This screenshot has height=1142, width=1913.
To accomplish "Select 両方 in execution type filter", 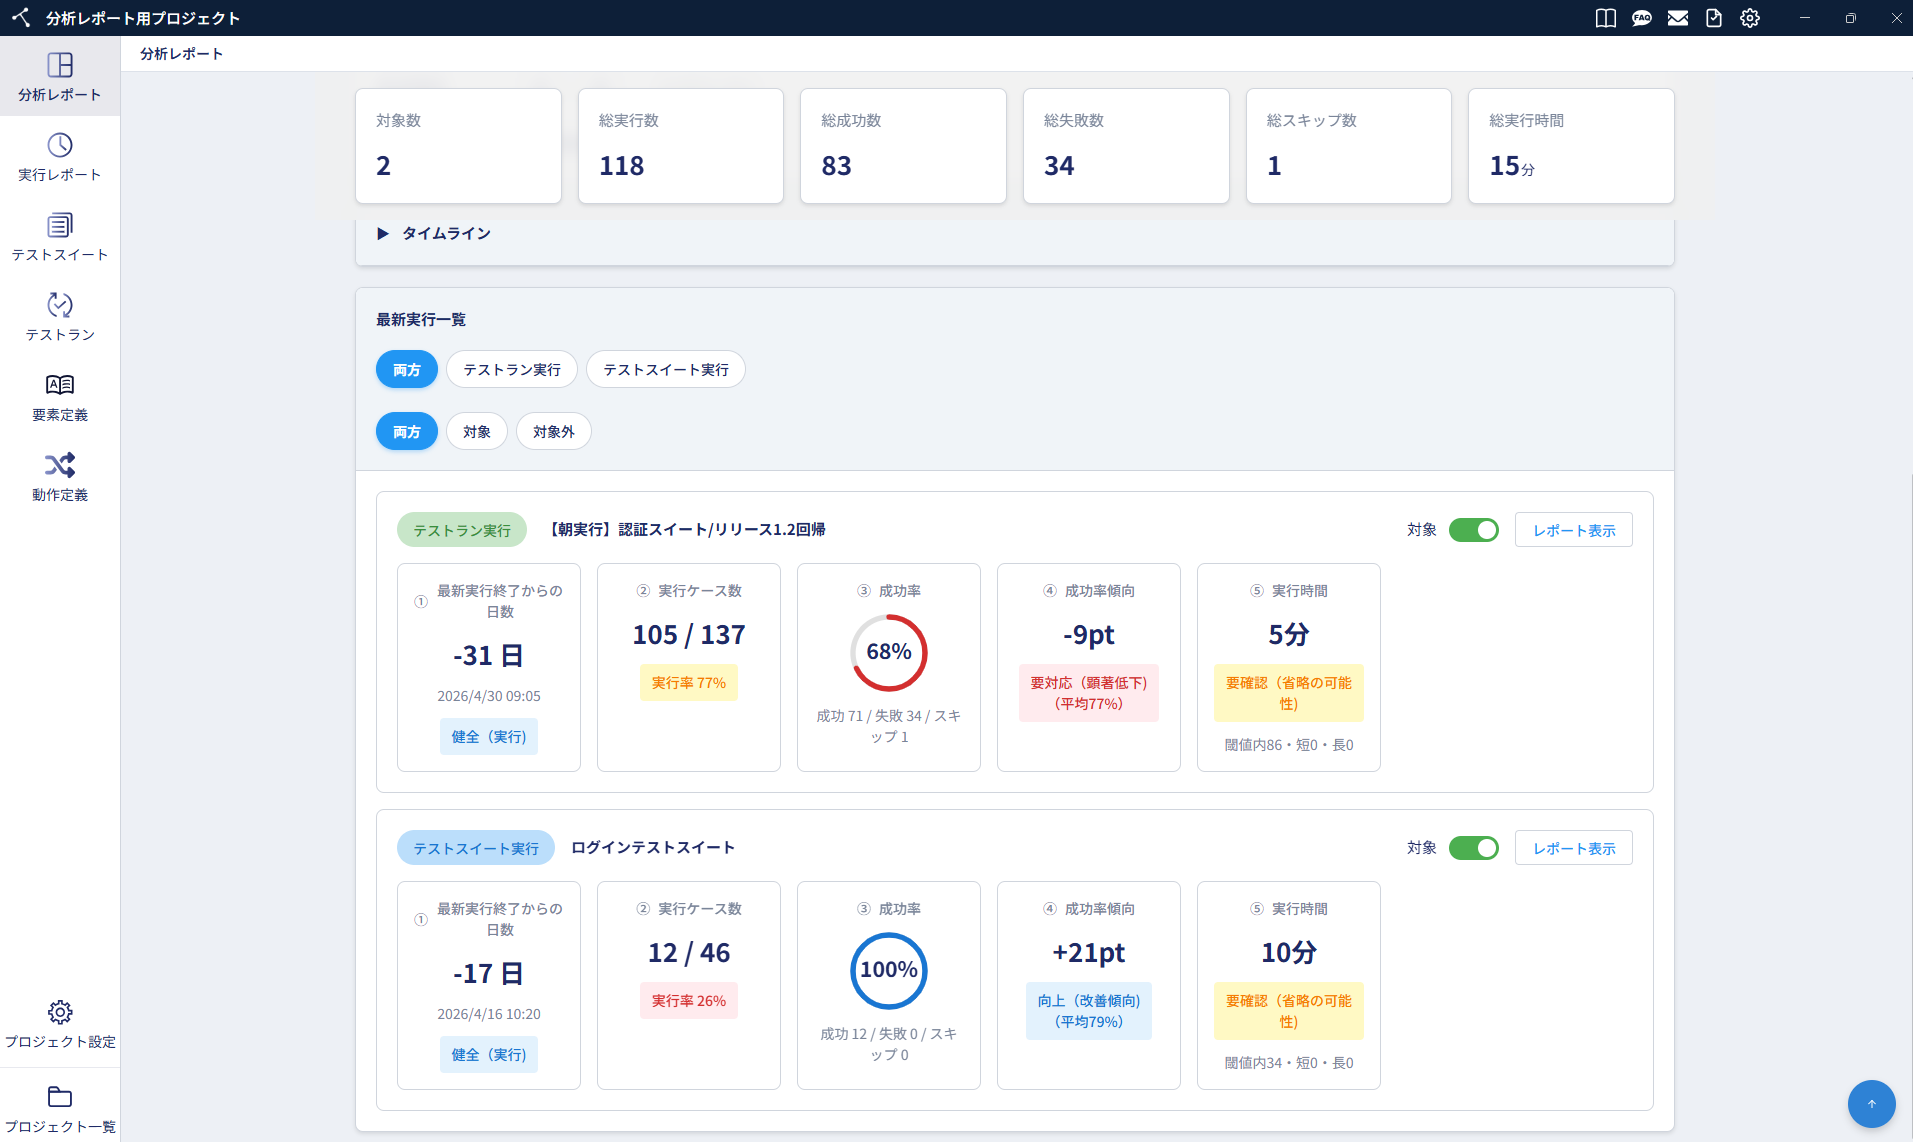I will click(407, 370).
